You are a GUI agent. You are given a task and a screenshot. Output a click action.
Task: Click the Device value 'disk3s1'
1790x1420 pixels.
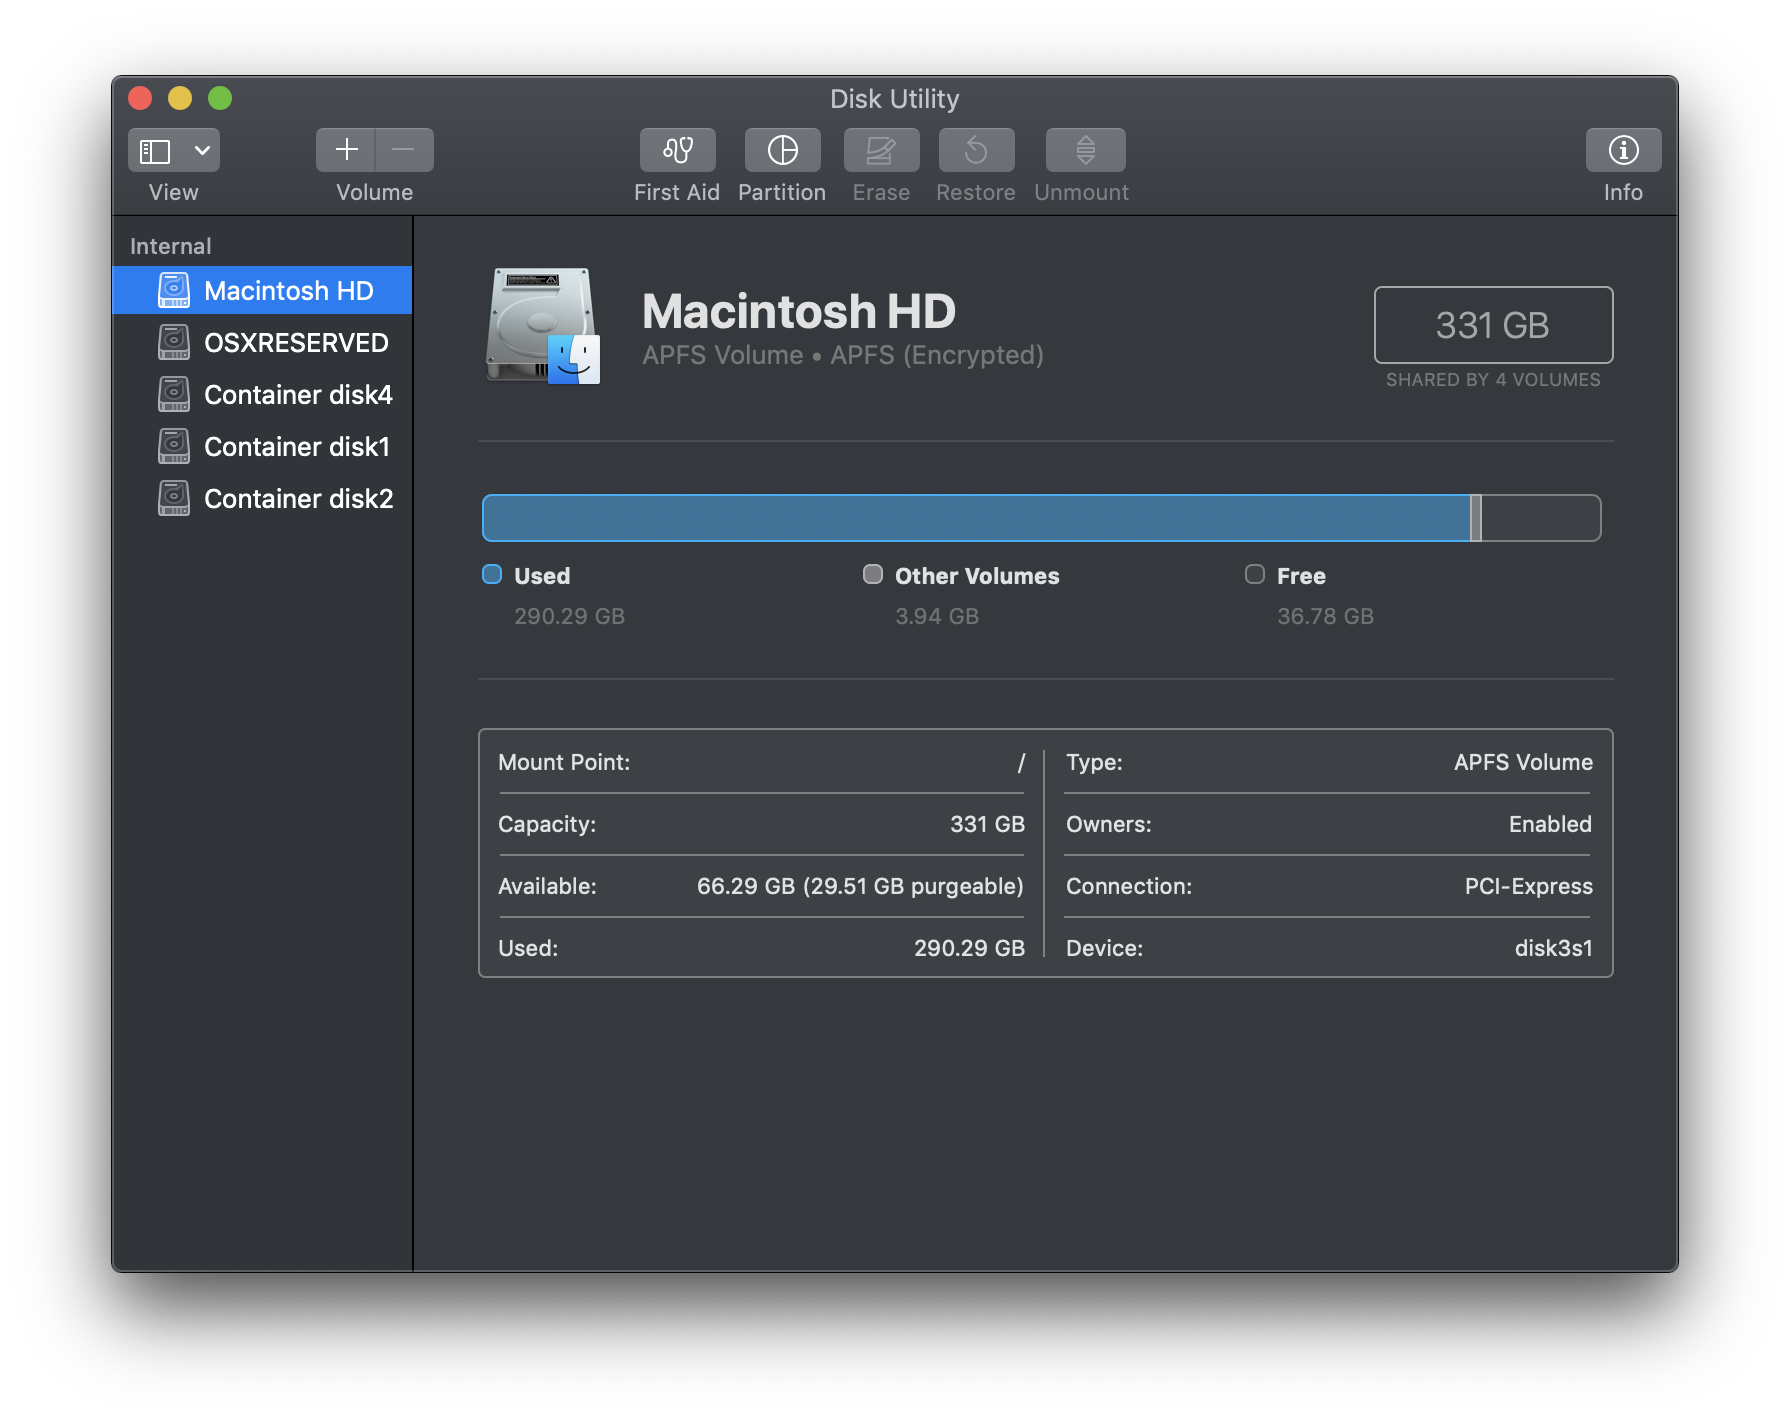point(1553,948)
